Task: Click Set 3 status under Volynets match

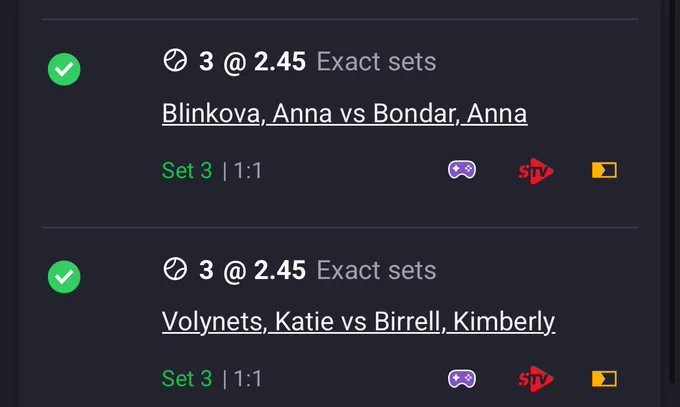Action: 187,379
